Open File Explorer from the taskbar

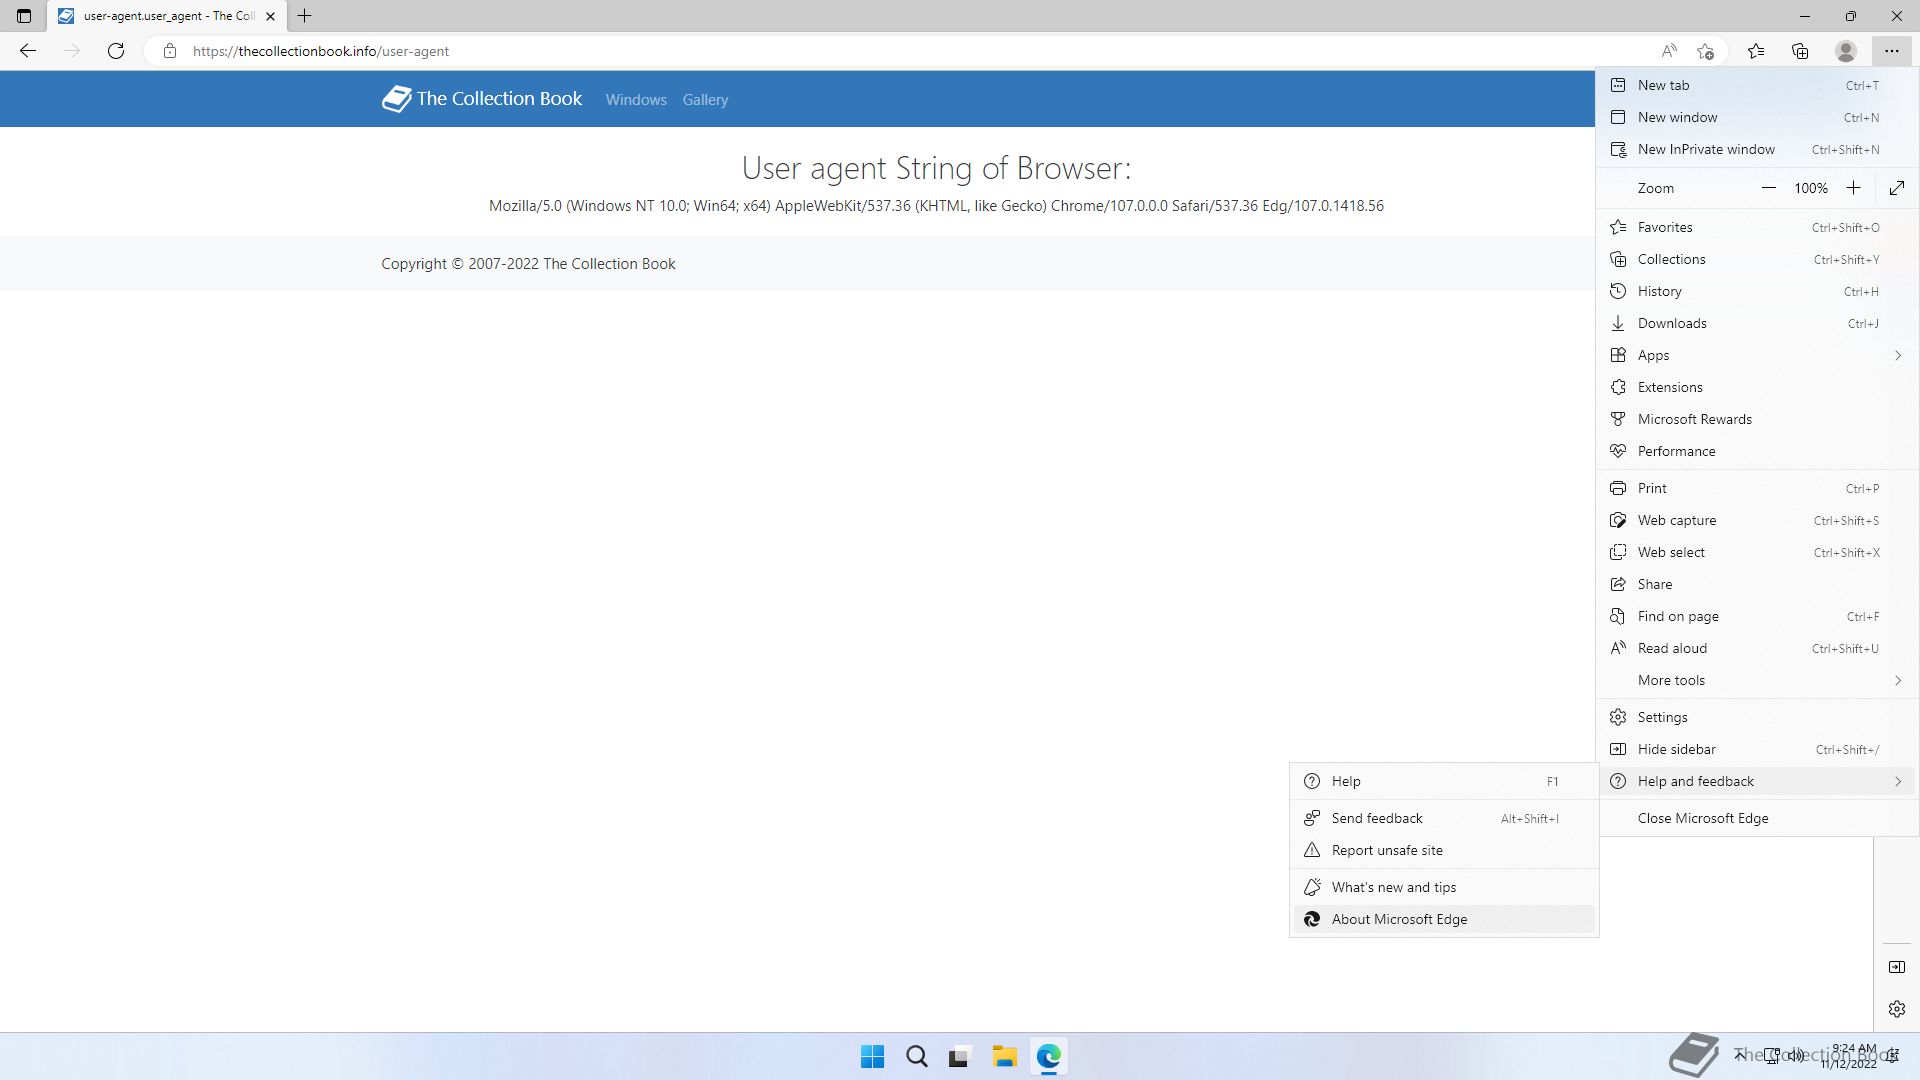click(x=1004, y=1057)
